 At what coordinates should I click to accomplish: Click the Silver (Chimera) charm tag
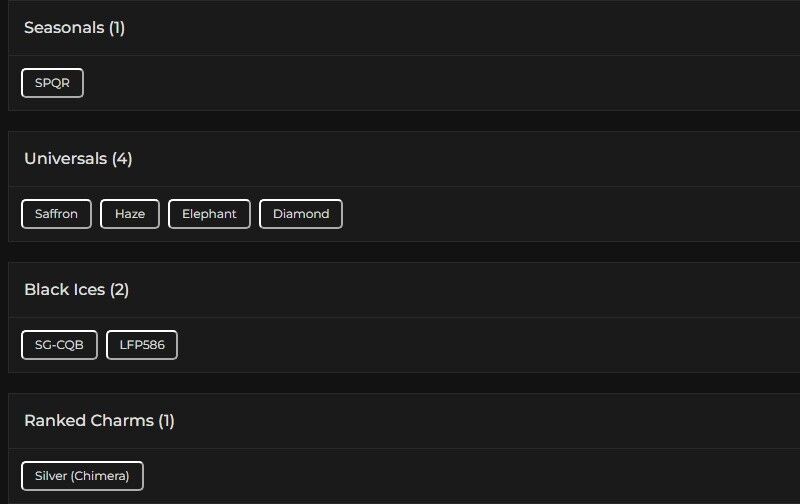click(x=82, y=476)
